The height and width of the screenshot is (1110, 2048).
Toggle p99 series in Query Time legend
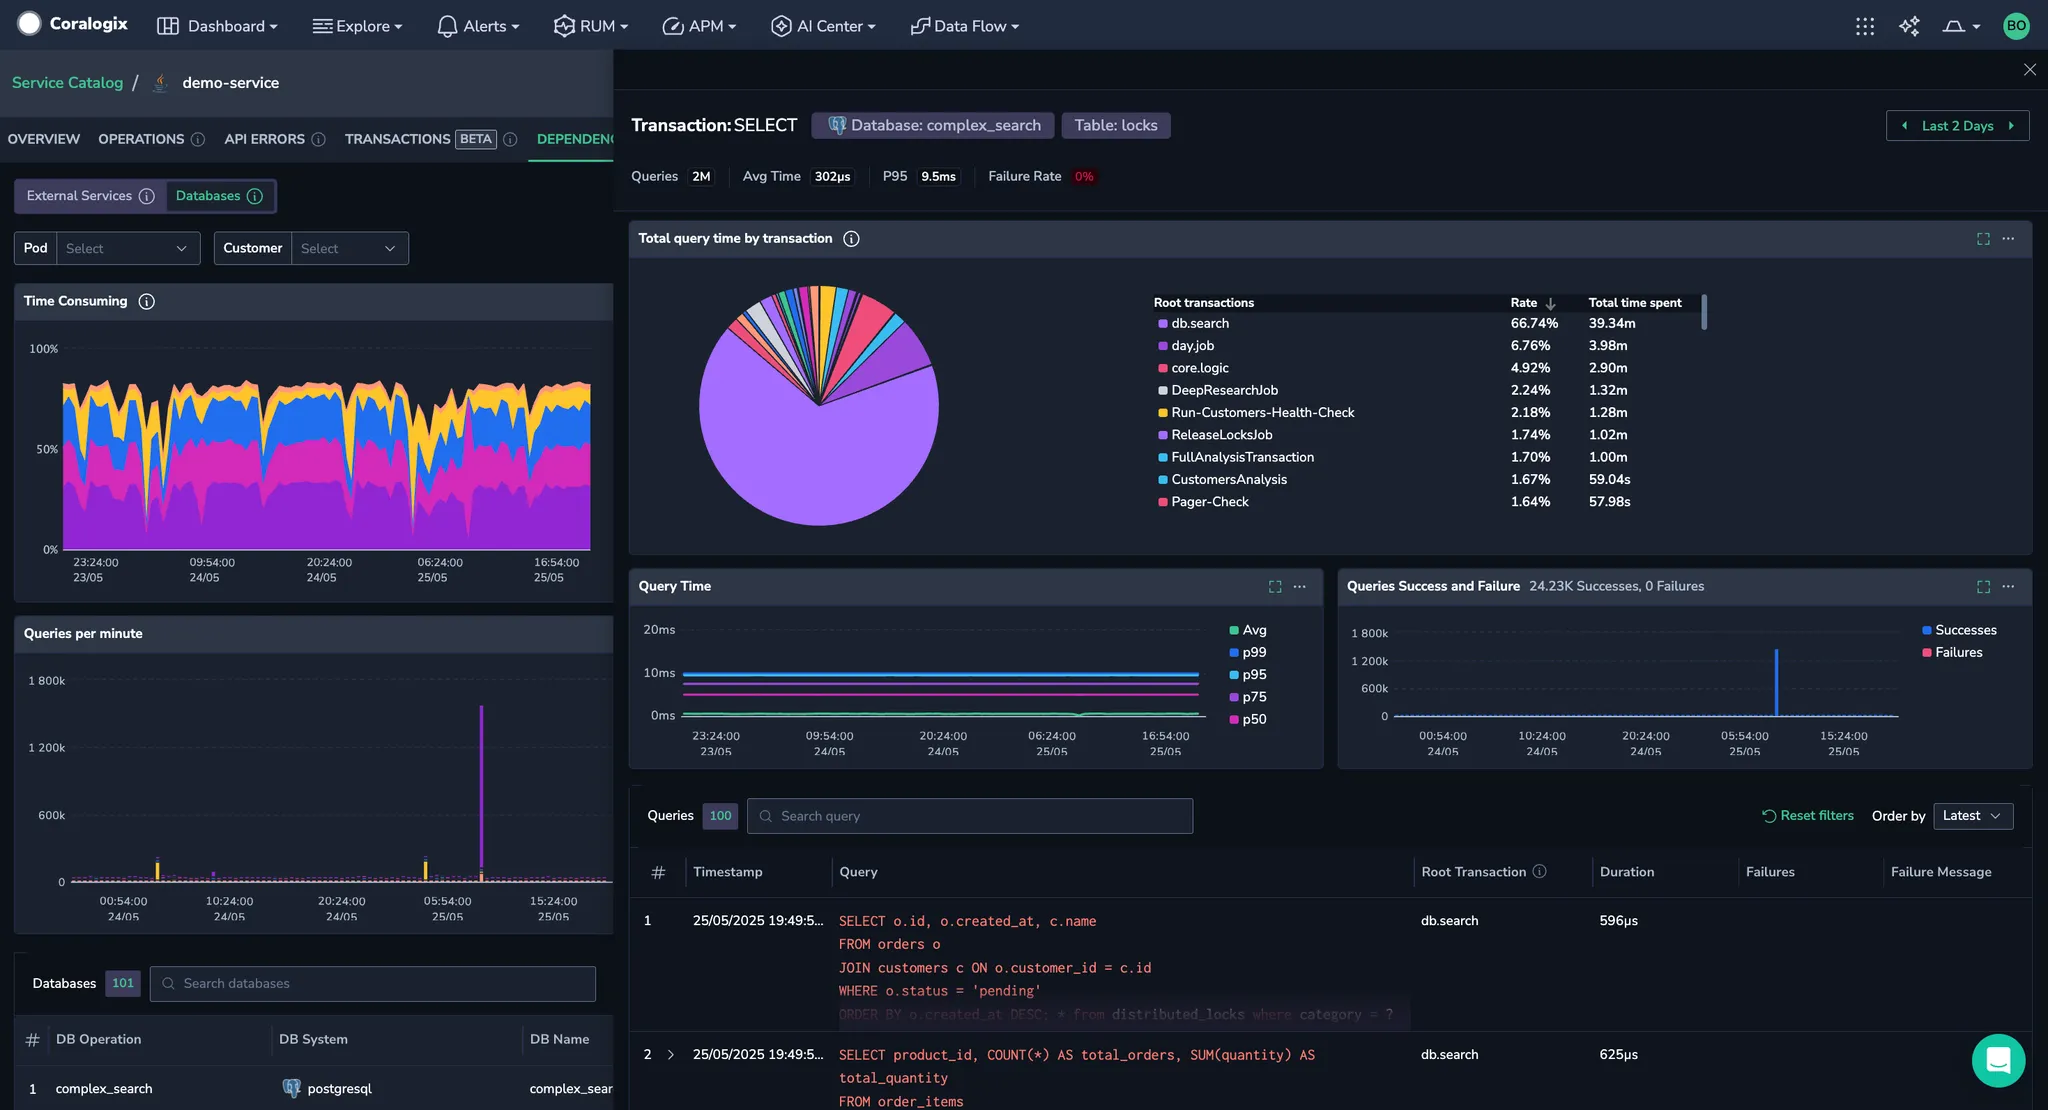[x=1248, y=652]
